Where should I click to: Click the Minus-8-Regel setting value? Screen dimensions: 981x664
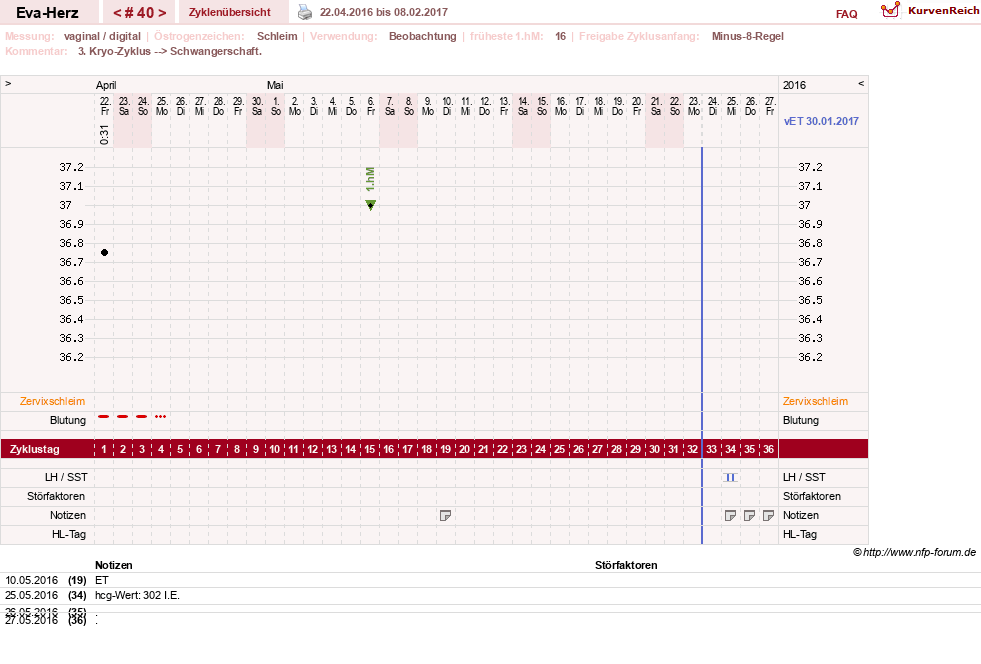(x=748, y=36)
